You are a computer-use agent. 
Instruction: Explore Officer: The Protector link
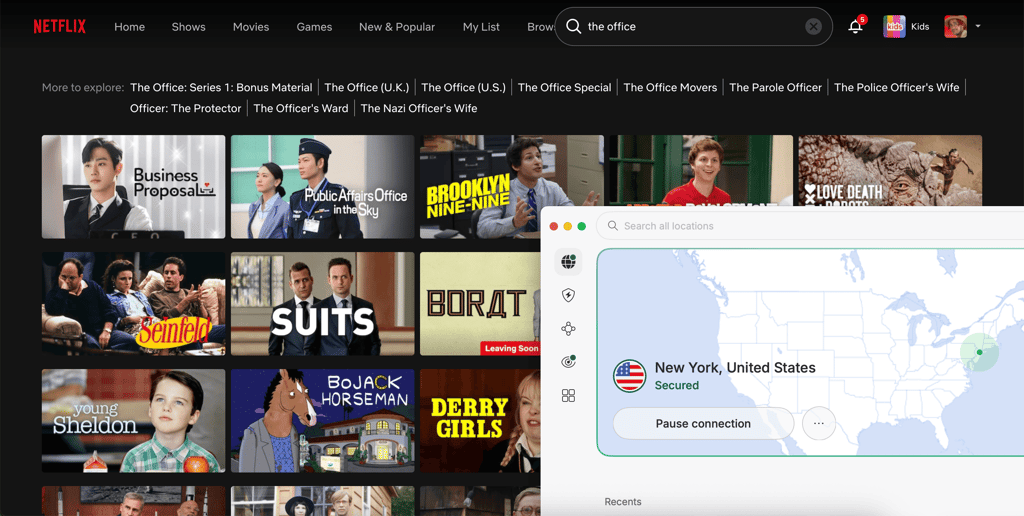tap(185, 108)
